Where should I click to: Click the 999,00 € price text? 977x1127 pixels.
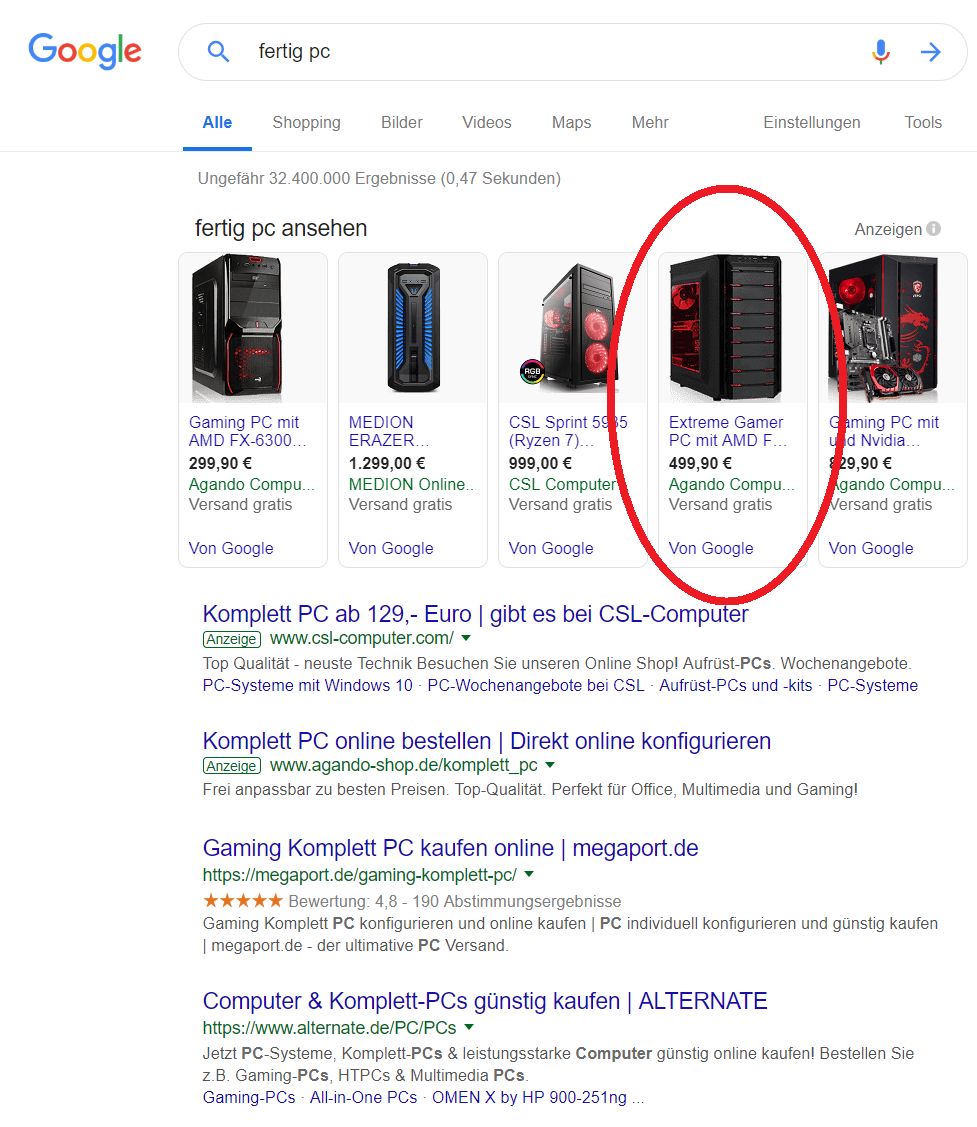pos(540,464)
